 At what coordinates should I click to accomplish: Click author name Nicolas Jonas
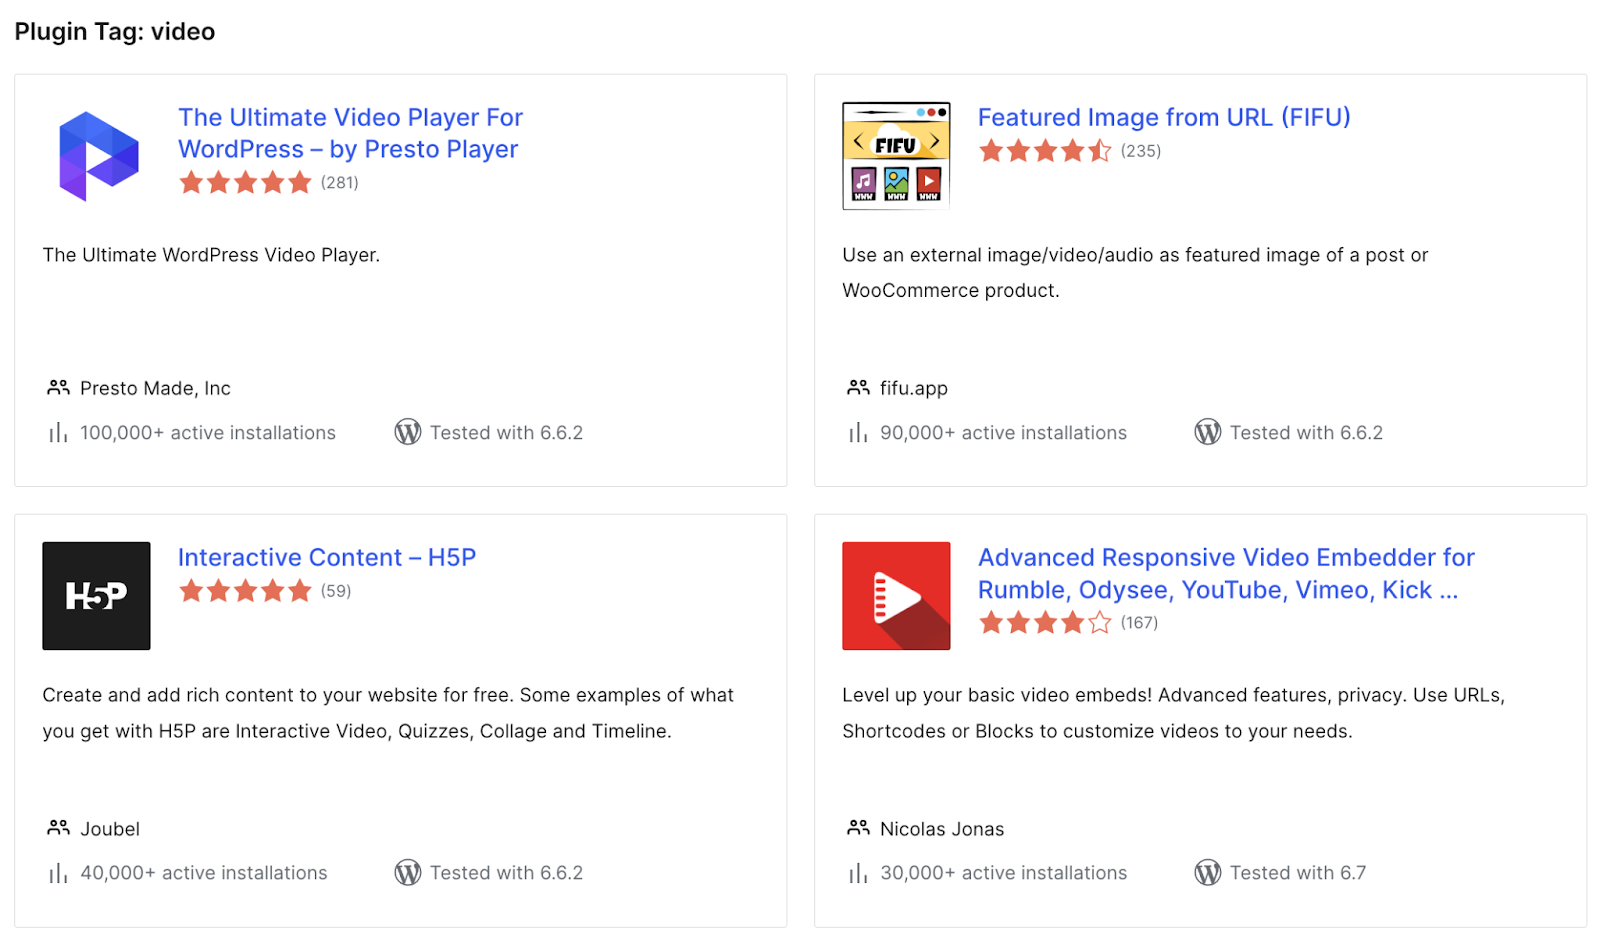942,829
